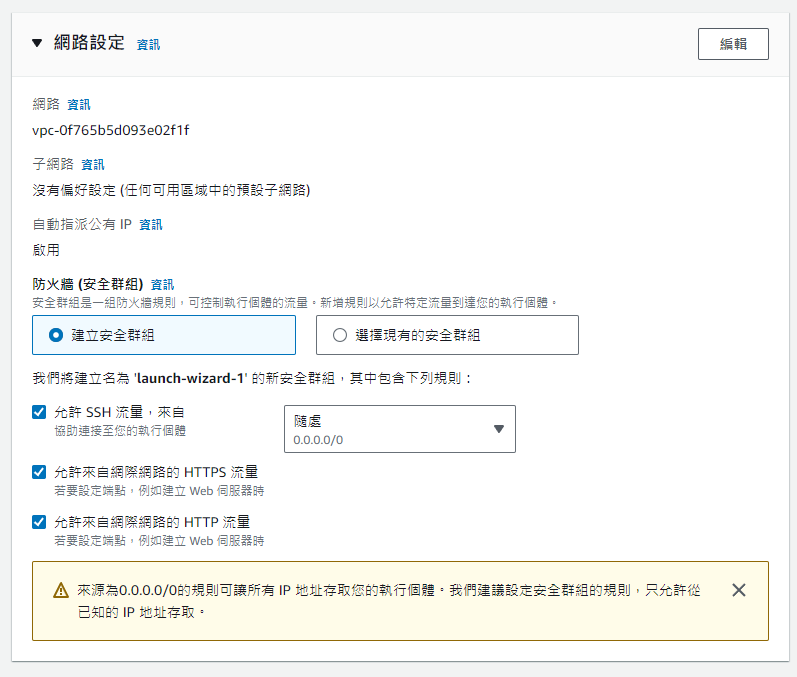Click the 編輯 button

coord(733,44)
